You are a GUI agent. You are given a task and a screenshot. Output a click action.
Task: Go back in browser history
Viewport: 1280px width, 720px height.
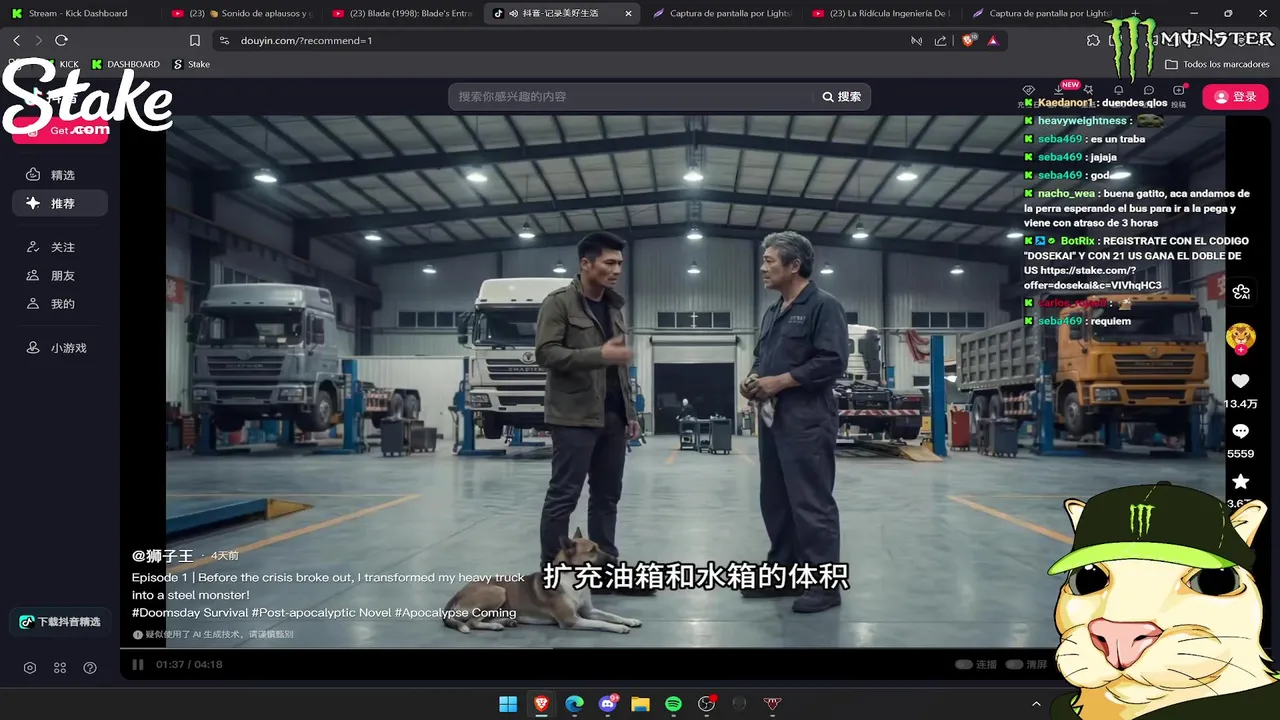[x=17, y=40]
